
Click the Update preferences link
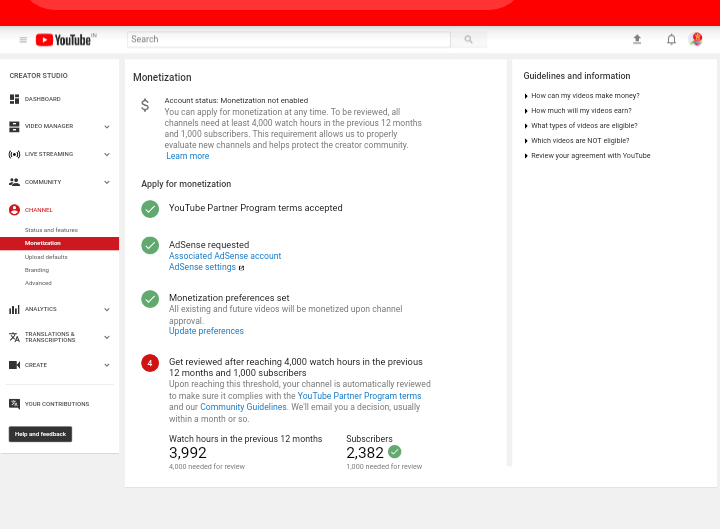pyautogui.click(x=206, y=331)
